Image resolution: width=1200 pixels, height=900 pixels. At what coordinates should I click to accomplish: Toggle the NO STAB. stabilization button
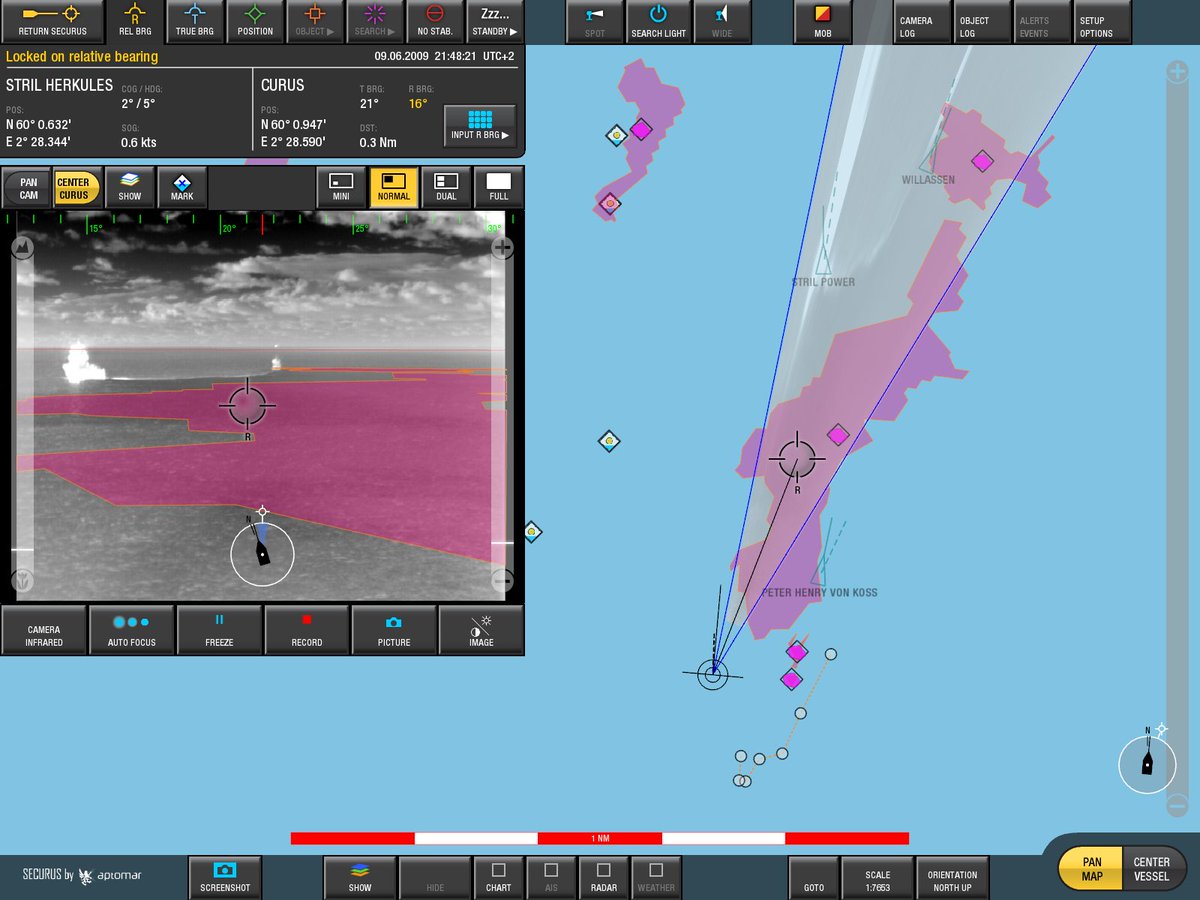(x=435, y=21)
